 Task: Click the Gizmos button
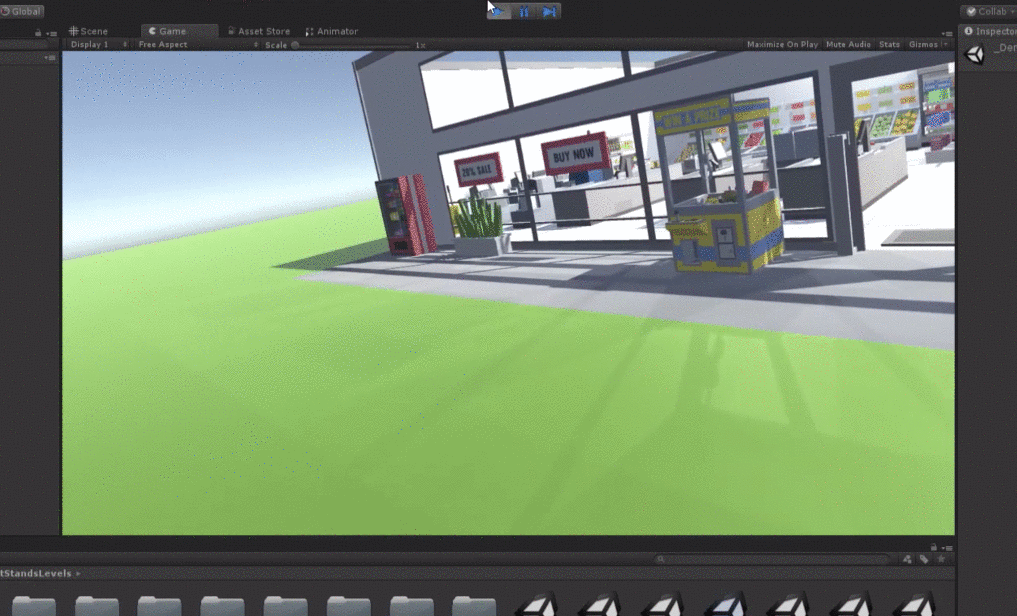pos(923,45)
